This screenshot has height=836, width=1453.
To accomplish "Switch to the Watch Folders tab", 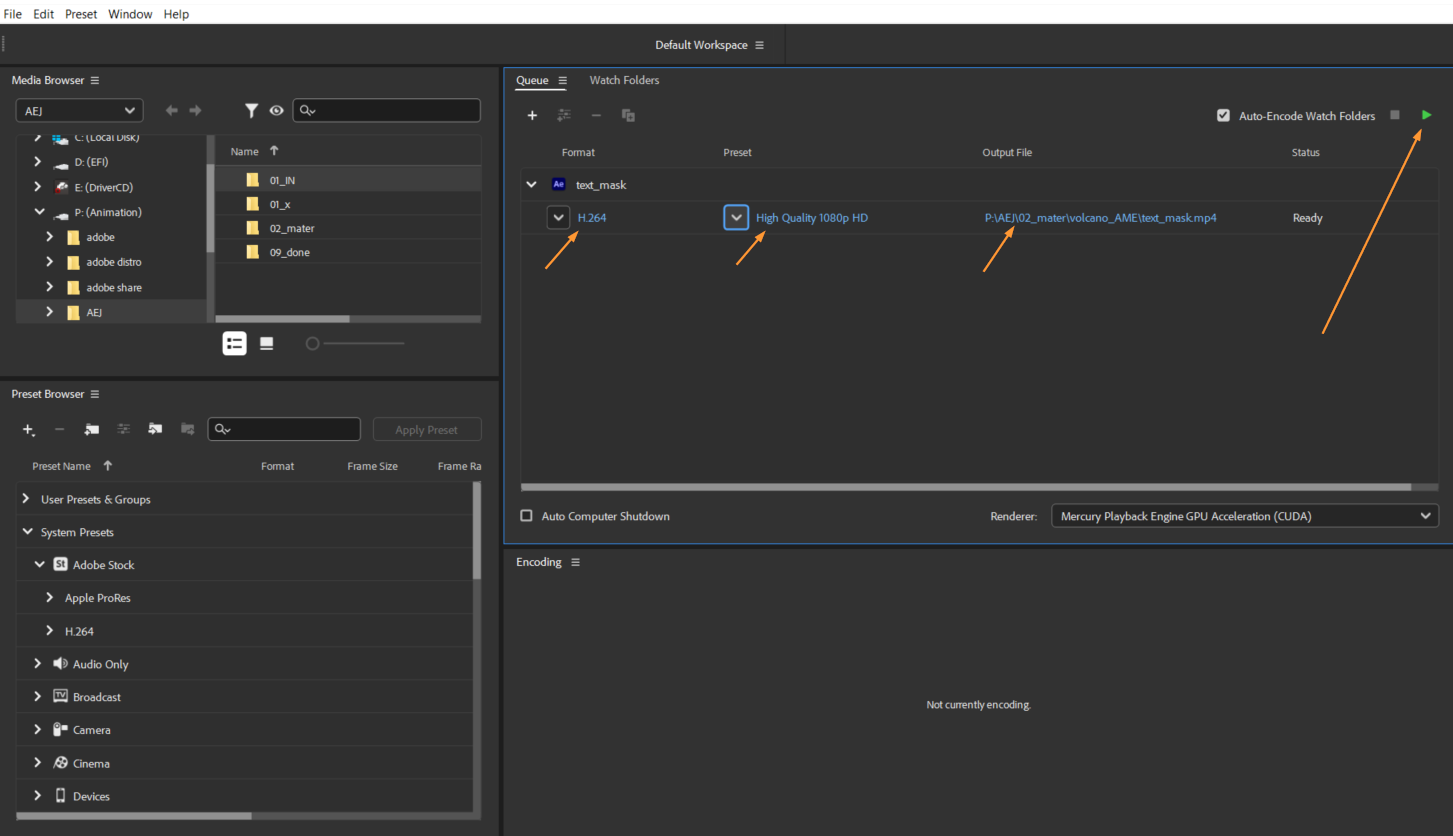I will [x=624, y=80].
